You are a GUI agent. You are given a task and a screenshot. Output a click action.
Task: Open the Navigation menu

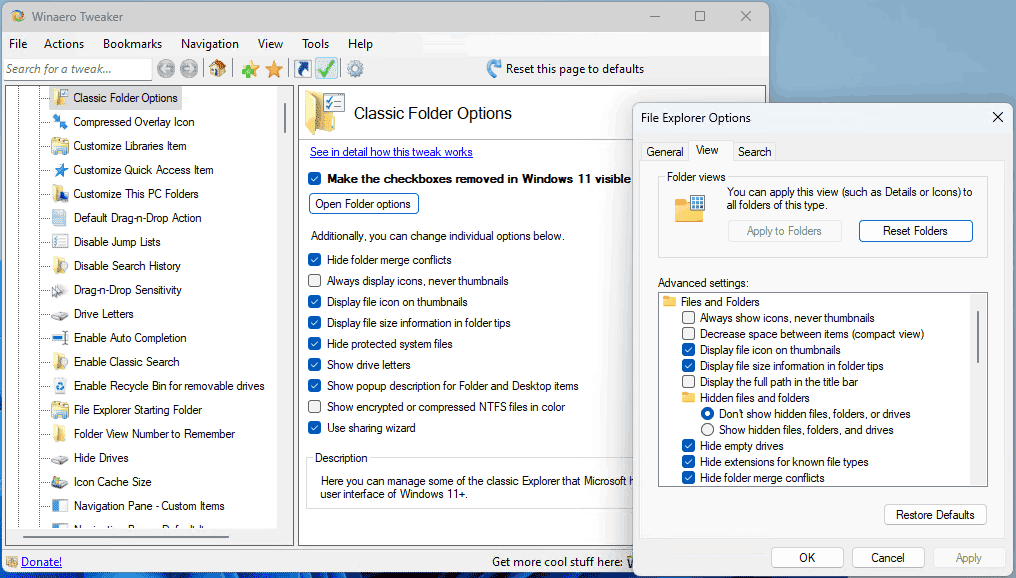pos(210,43)
